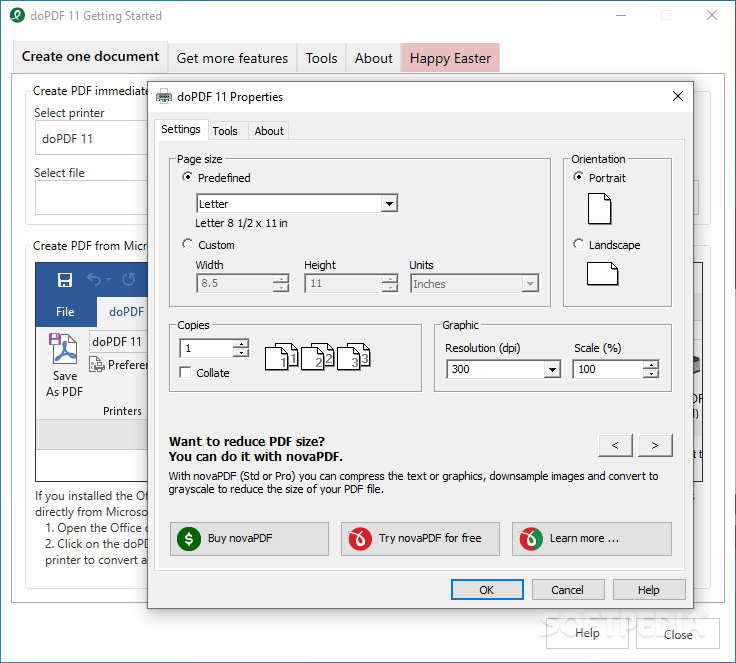Open the Units Inches dropdown

point(530,284)
